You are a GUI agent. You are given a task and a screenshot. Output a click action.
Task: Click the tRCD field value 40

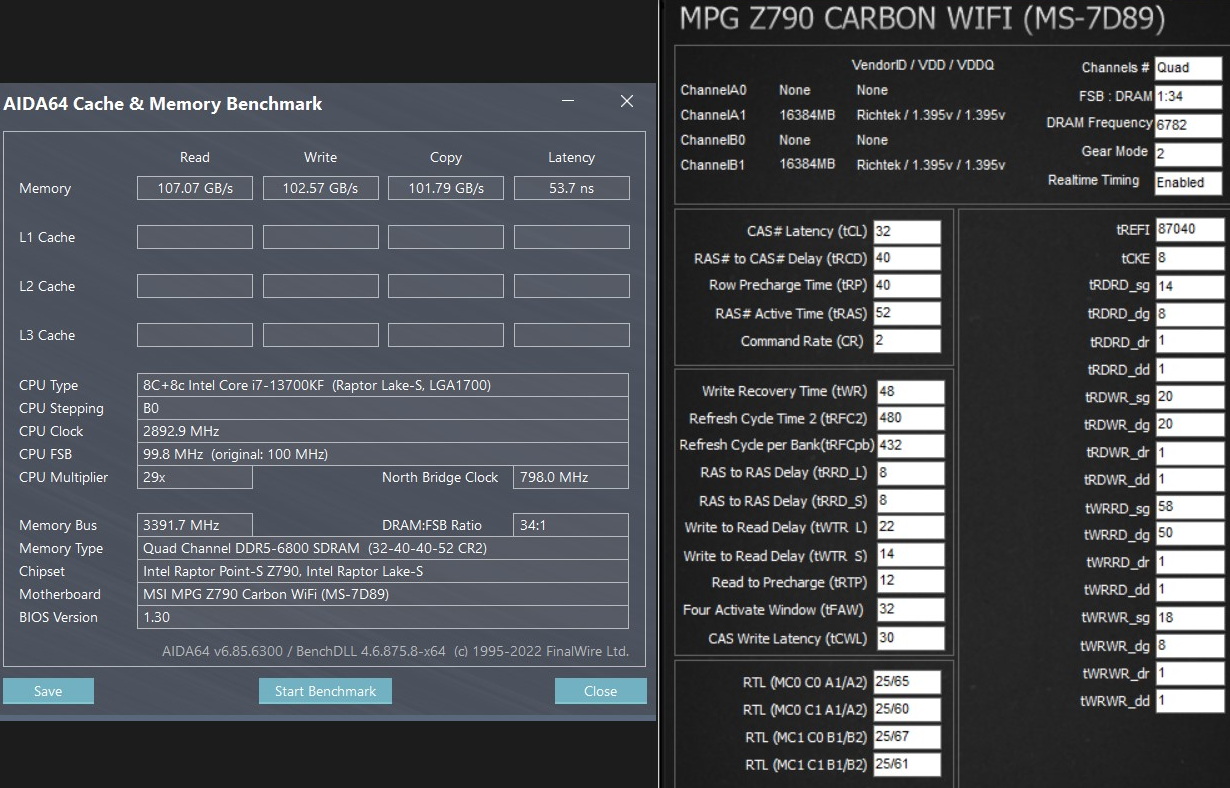907,258
